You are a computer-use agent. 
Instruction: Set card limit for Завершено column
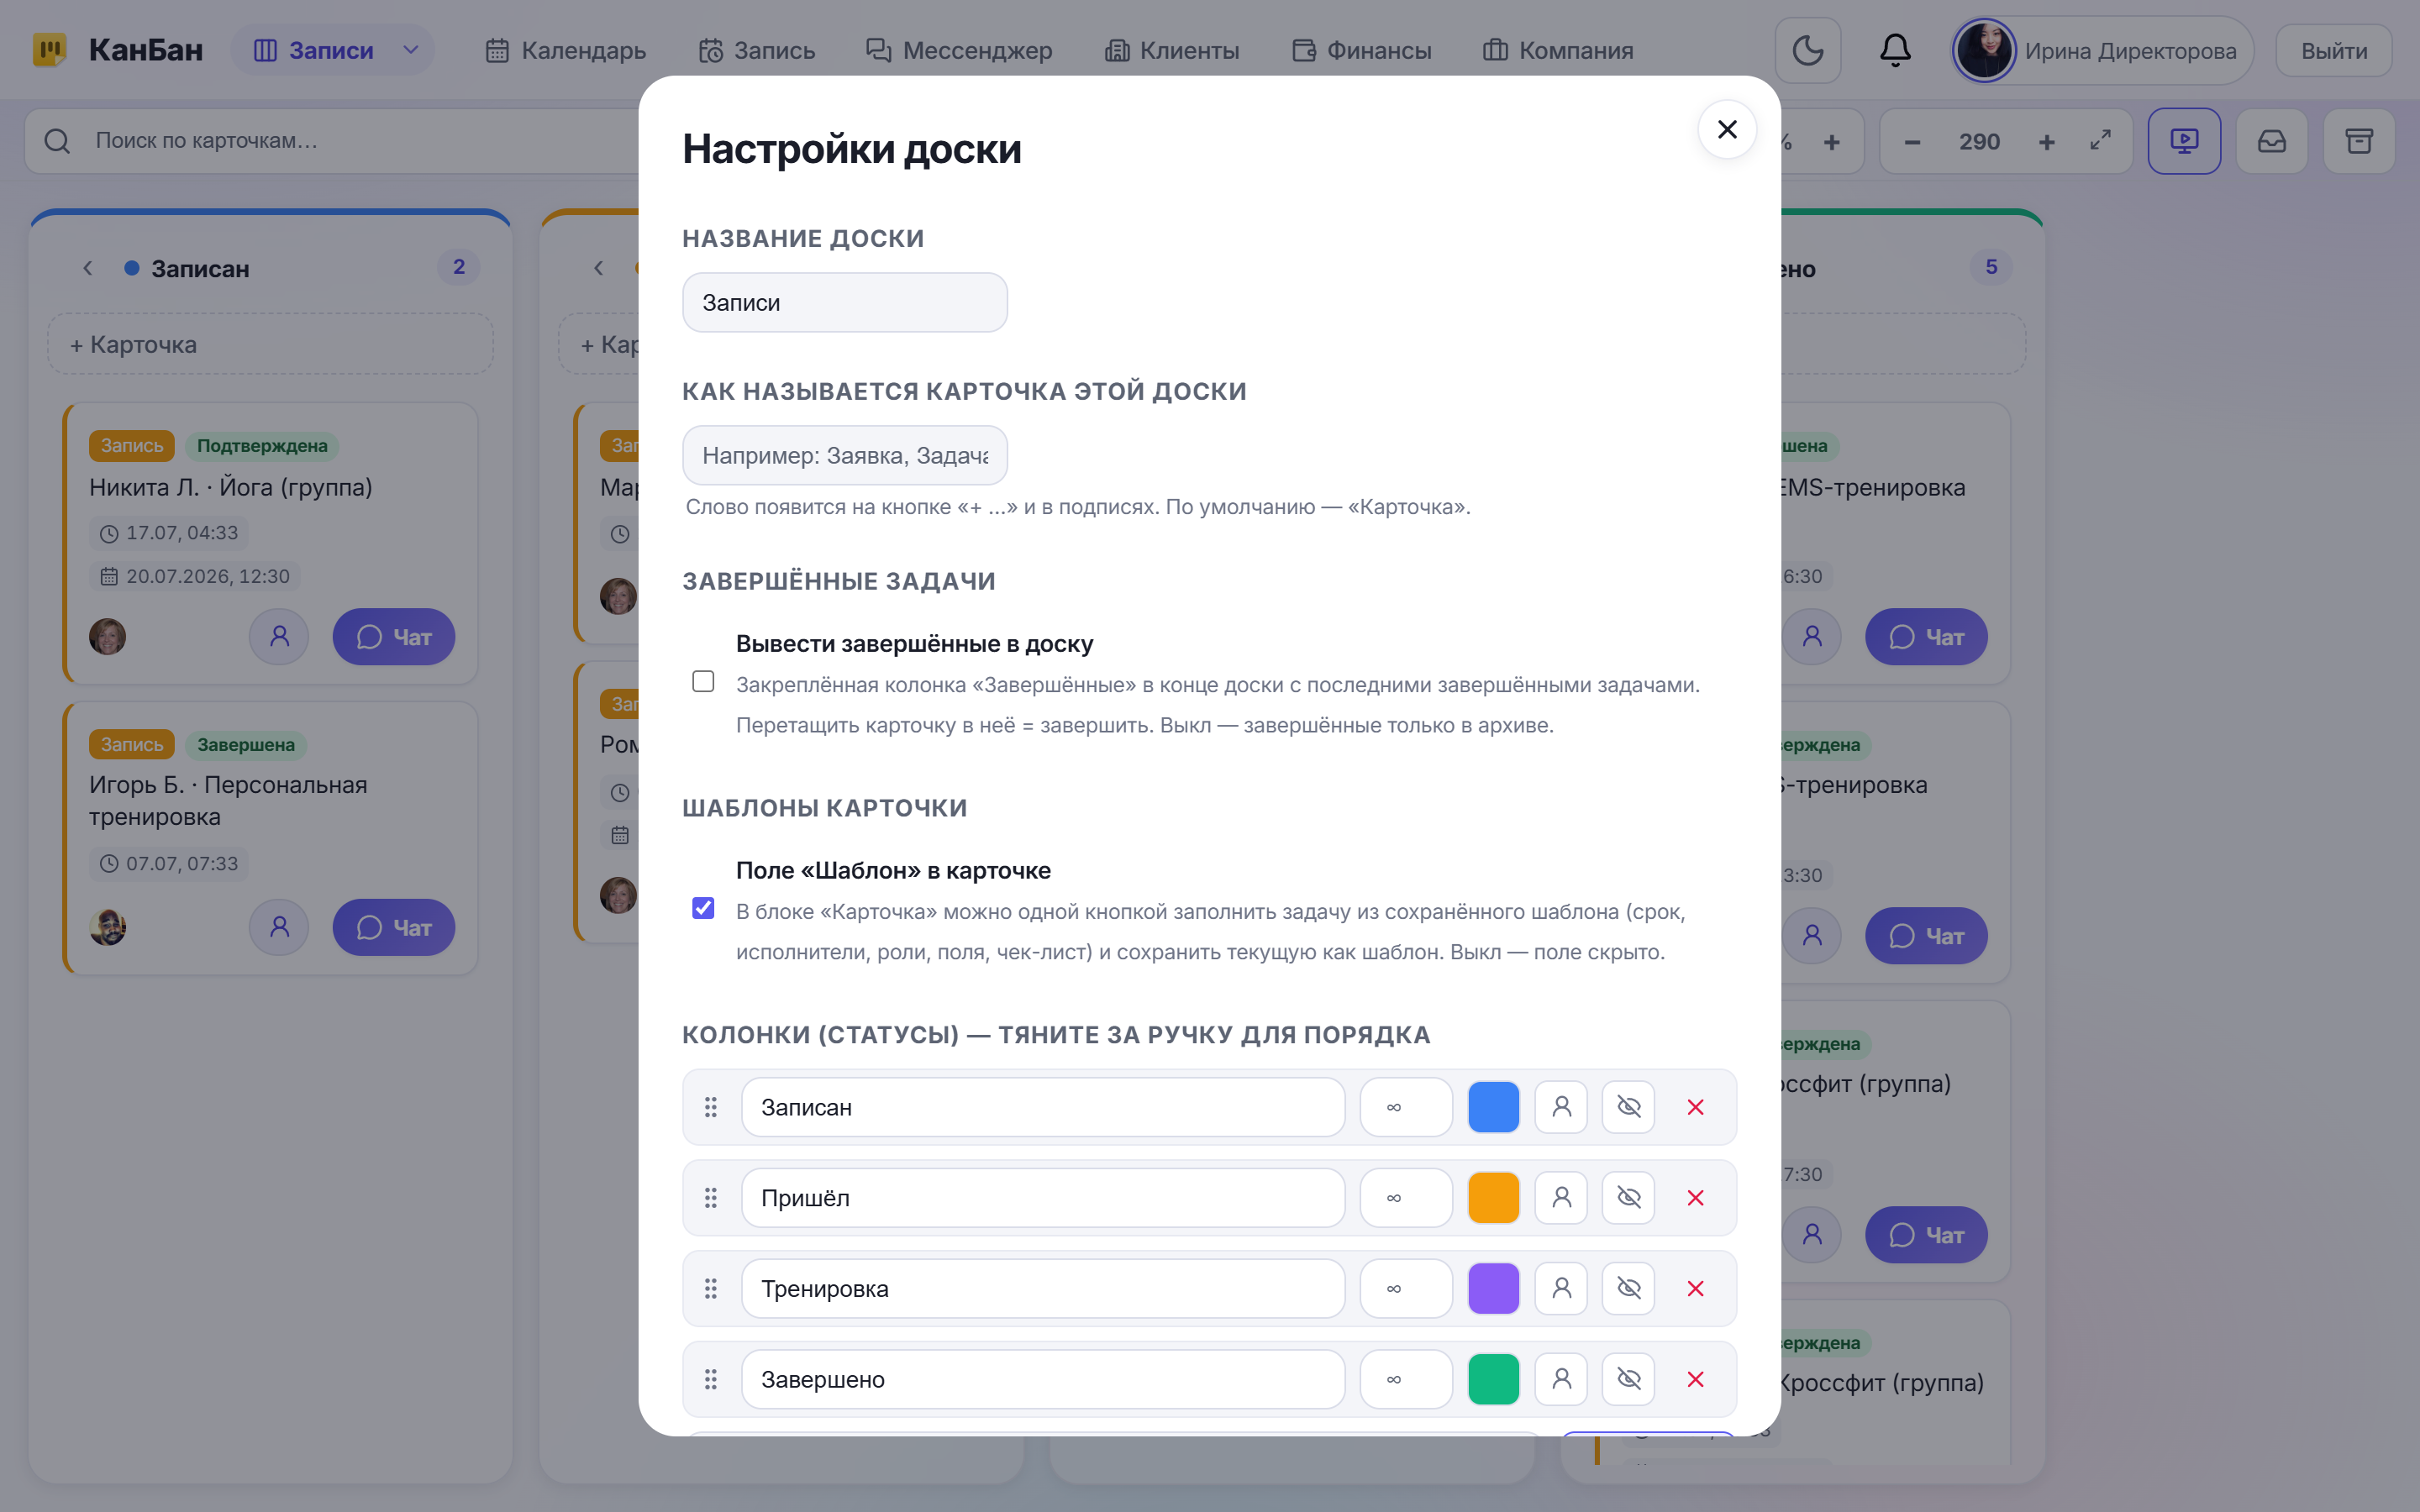pyautogui.click(x=1406, y=1379)
